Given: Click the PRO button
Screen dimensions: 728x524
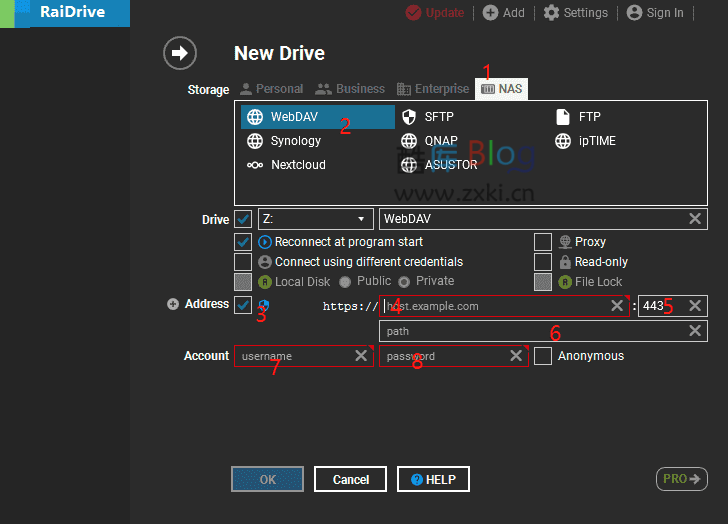Looking at the screenshot, I should coord(682,479).
